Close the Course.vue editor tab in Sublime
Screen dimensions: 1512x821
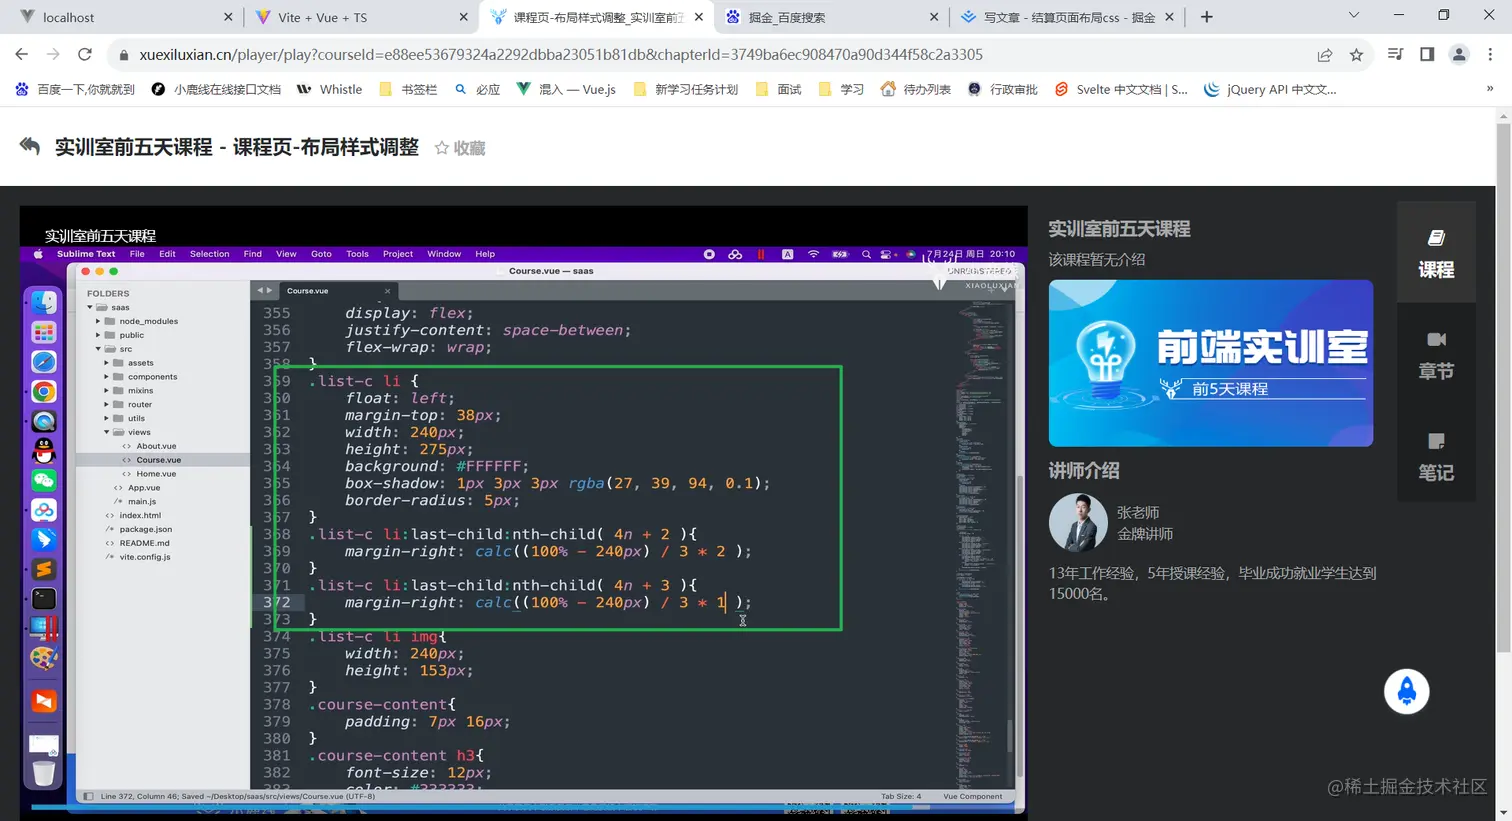387,291
